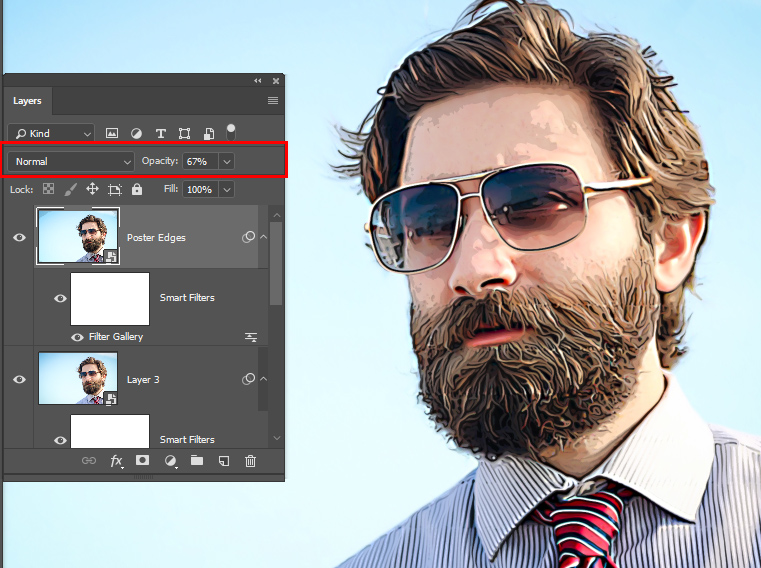
Task: Create a new group folder
Action: [197, 460]
